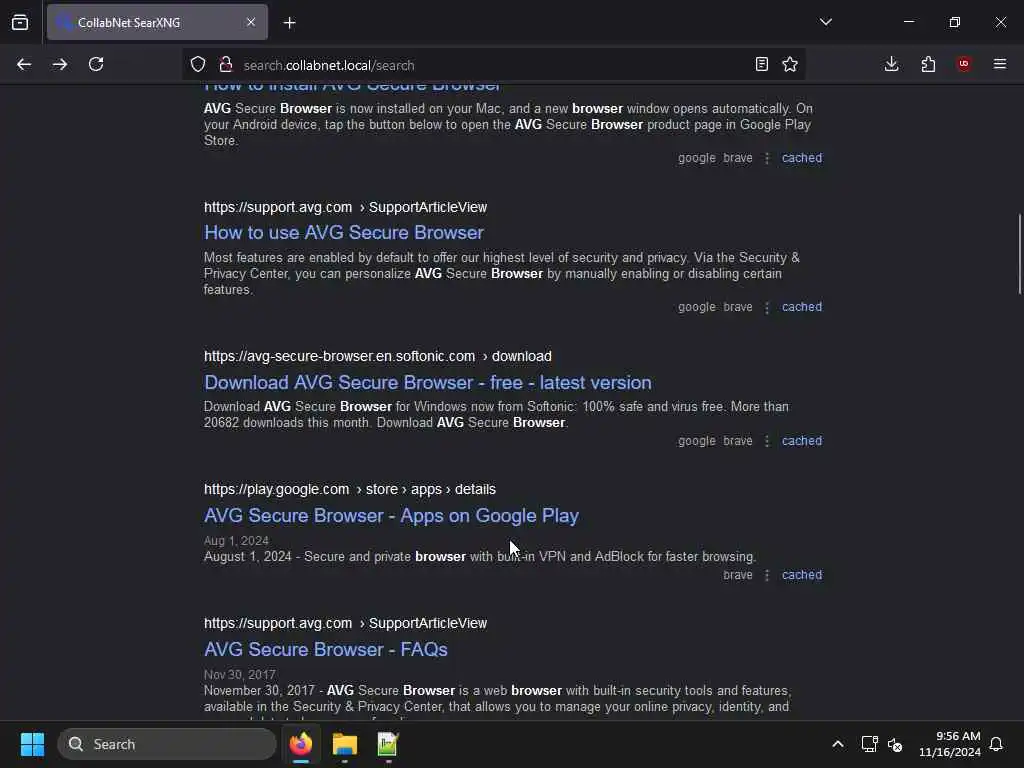Click taskbar Search box
The width and height of the screenshot is (1024, 768).
[x=167, y=744]
